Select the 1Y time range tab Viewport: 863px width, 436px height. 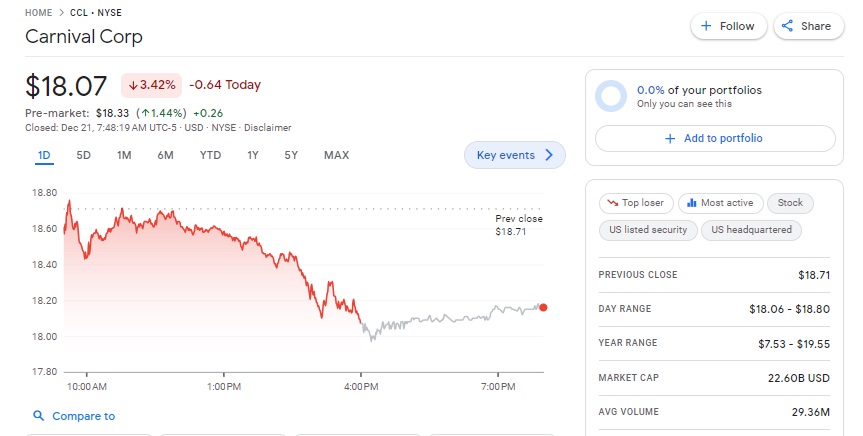pyautogui.click(x=253, y=155)
